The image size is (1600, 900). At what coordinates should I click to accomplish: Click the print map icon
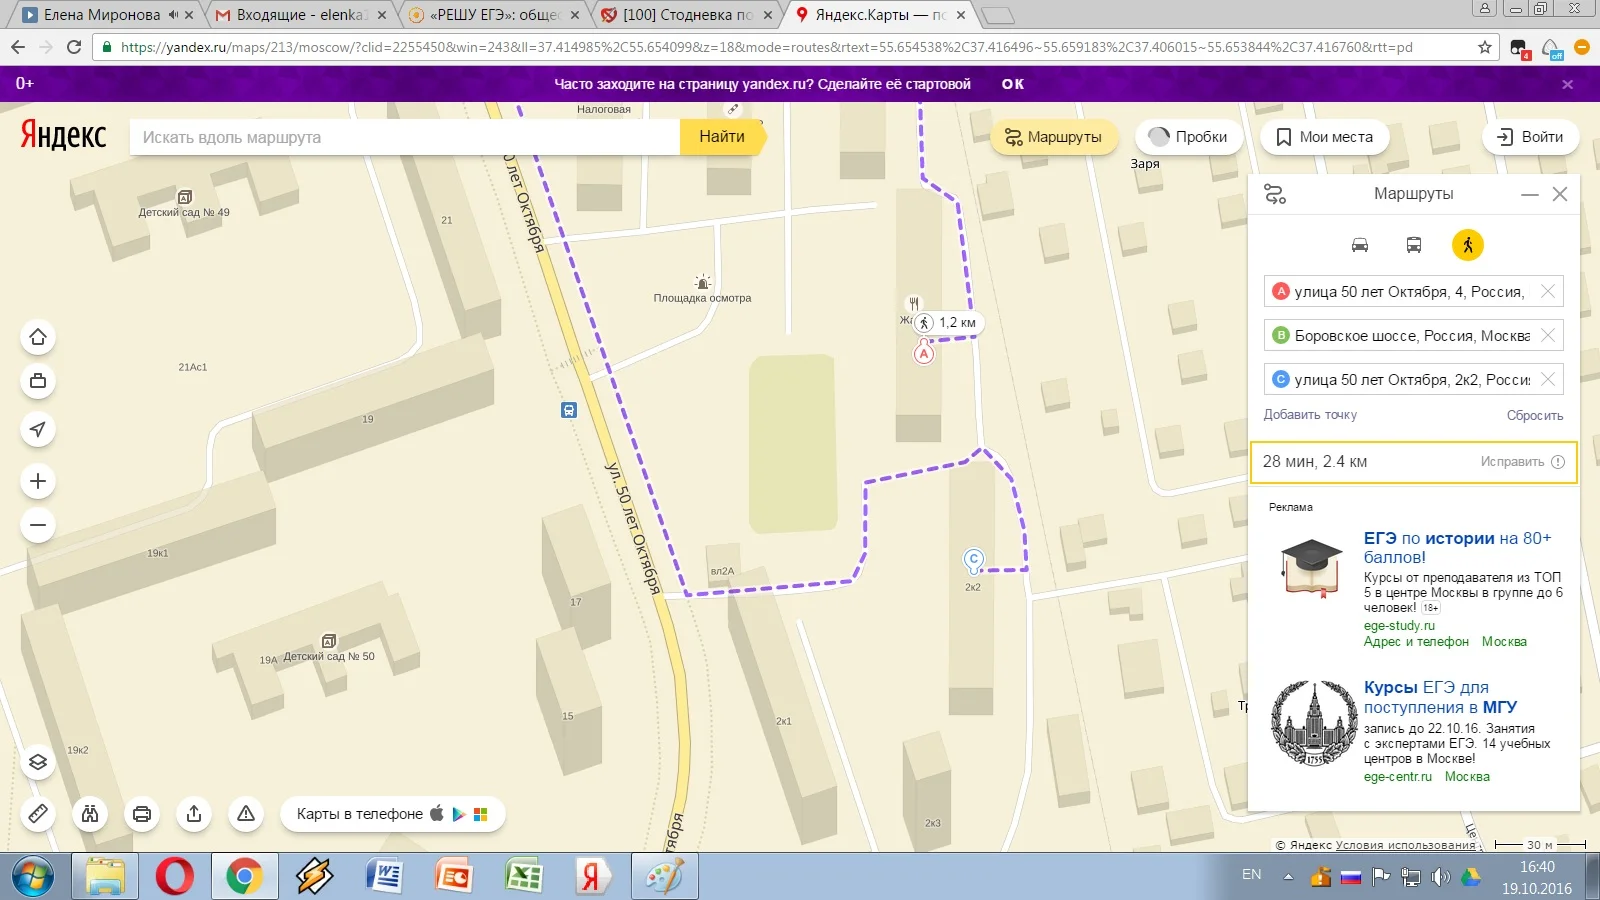click(x=142, y=814)
